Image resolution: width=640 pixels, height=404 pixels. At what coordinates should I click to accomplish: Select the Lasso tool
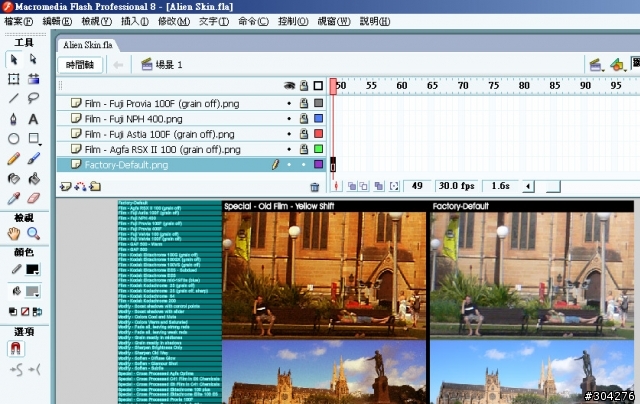tap(33, 98)
